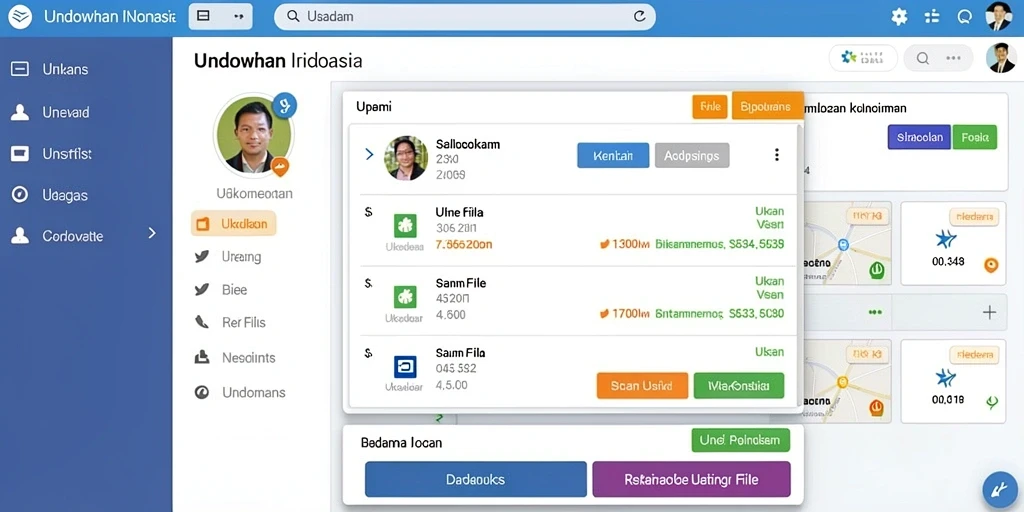Click the colorful logo pill near the top right

pos(863,57)
